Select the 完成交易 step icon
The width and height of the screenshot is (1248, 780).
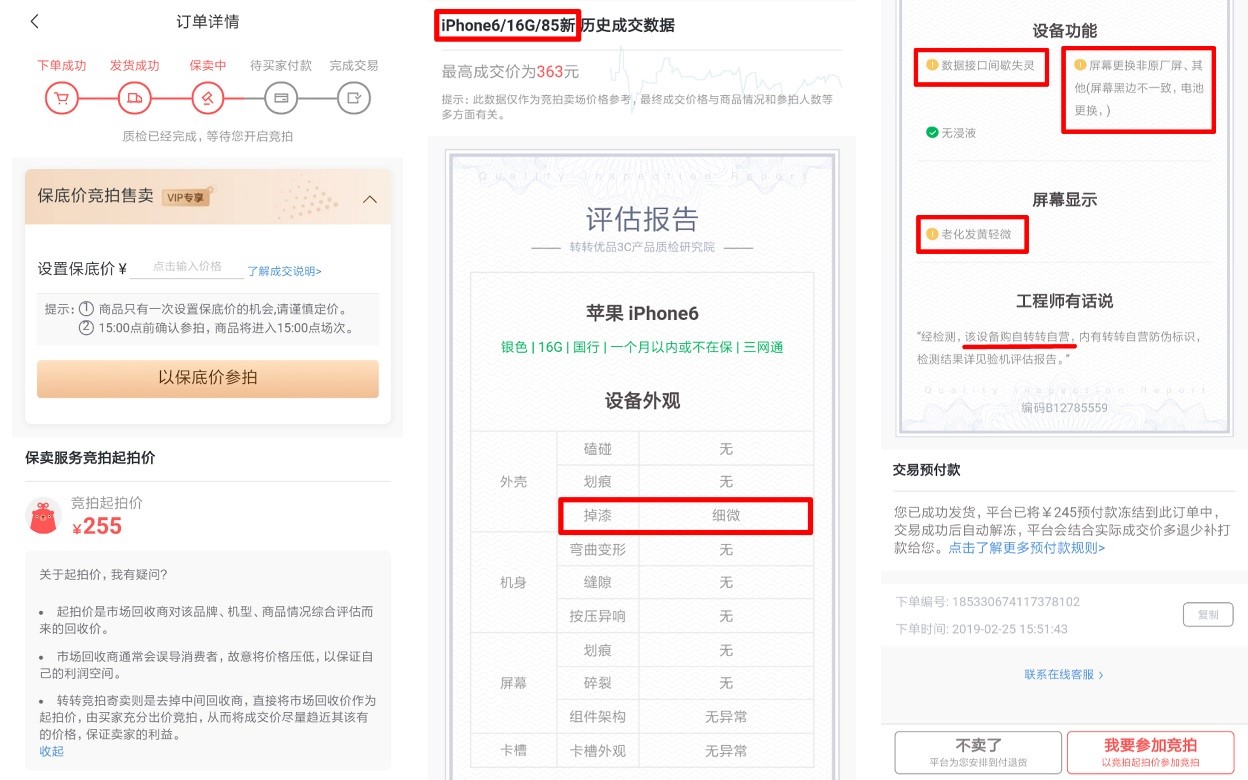[x=354, y=97]
